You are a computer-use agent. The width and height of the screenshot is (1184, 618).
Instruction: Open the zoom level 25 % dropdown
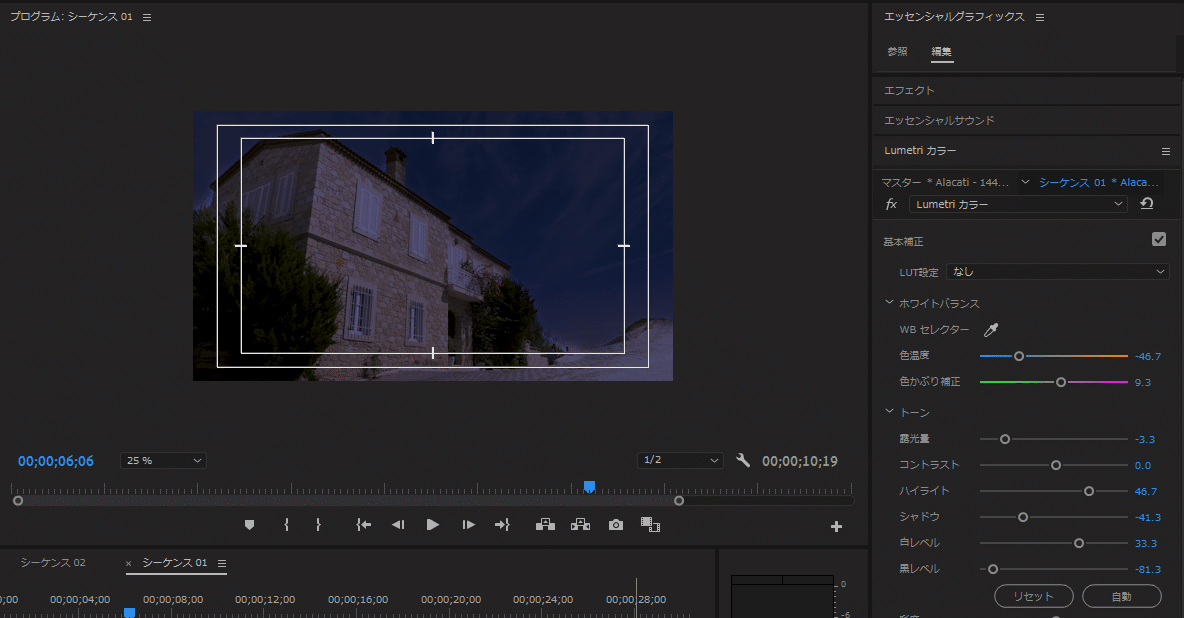(163, 460)
